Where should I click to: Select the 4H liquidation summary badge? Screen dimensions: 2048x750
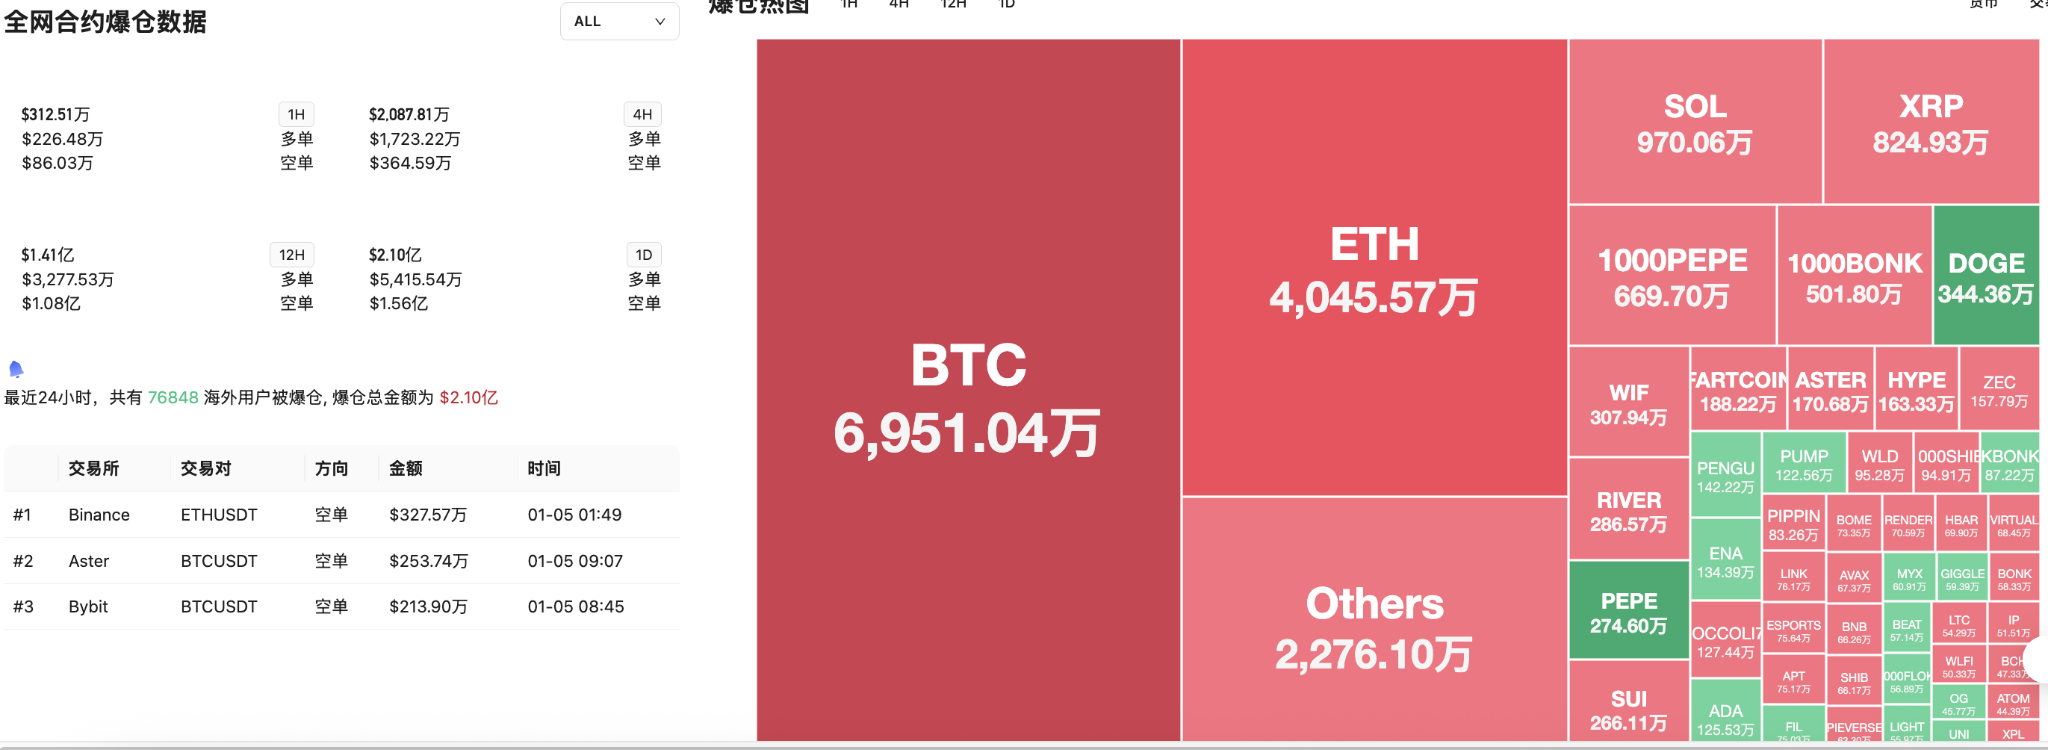point(642,114)
